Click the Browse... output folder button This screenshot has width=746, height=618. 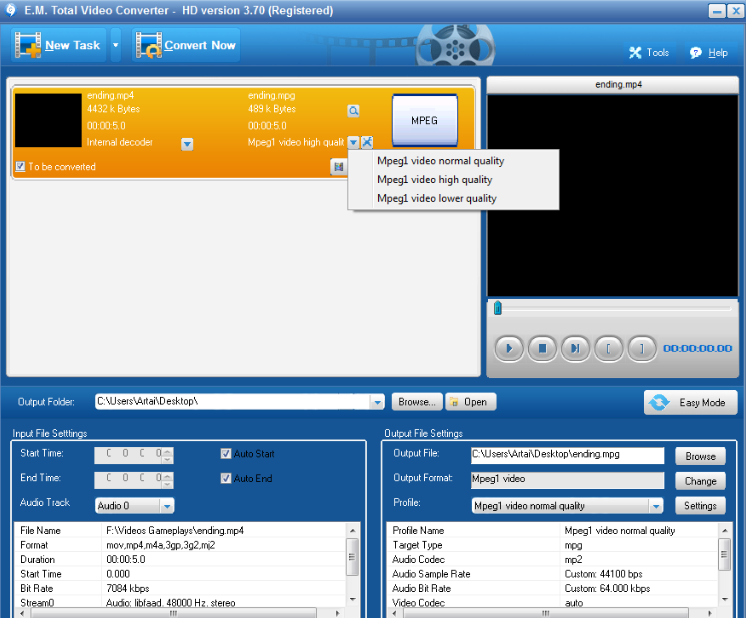[417, 402]
